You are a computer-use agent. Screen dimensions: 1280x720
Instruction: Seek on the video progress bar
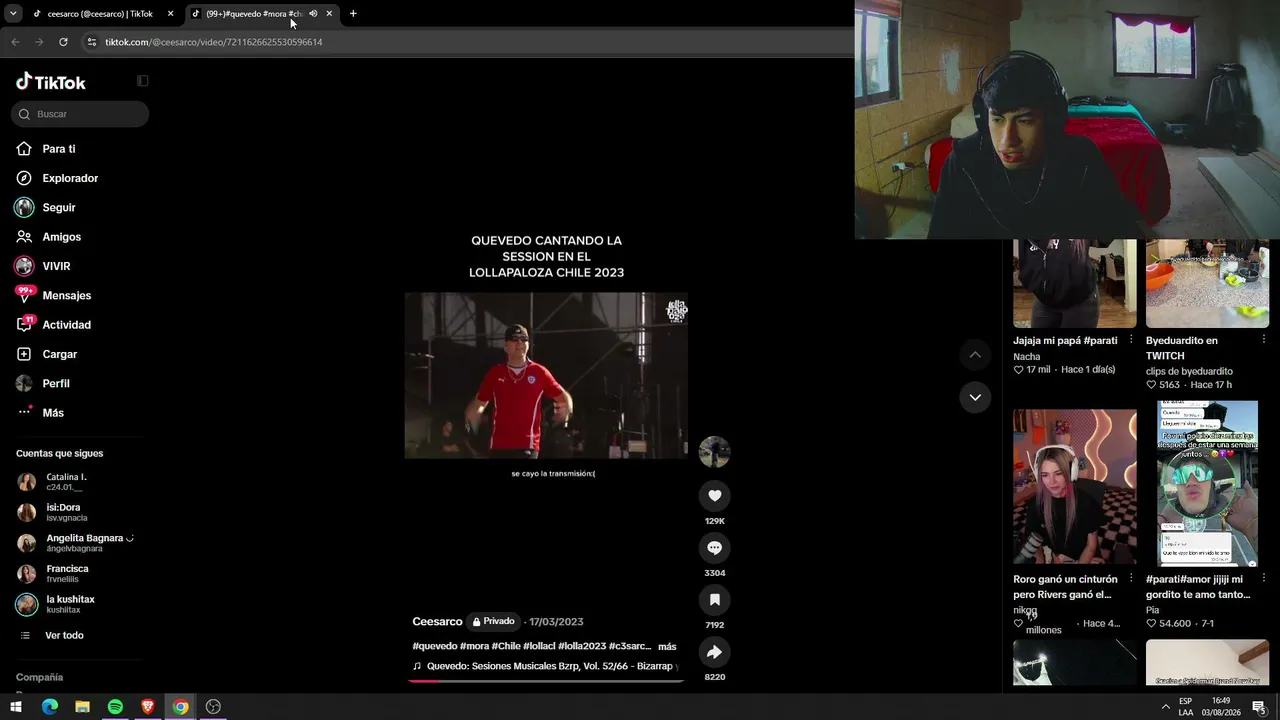coord(546,680)
